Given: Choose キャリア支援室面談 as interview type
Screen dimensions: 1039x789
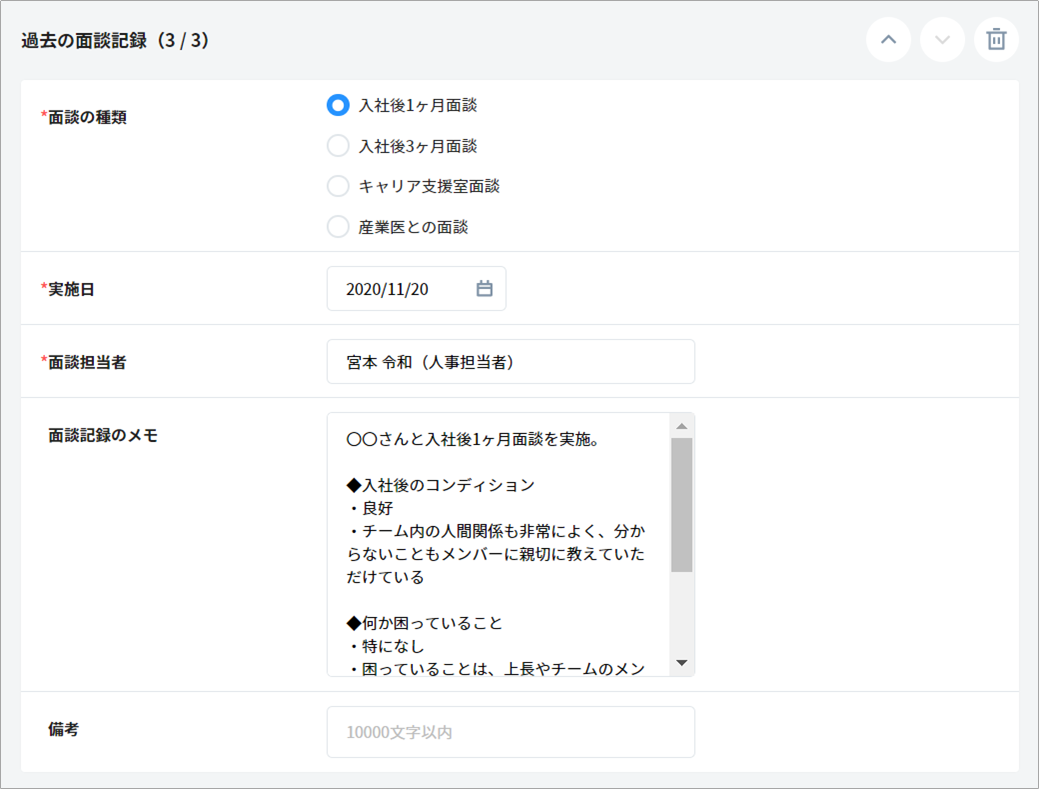Looking at the screenshot, I should [x=338, y=186].
